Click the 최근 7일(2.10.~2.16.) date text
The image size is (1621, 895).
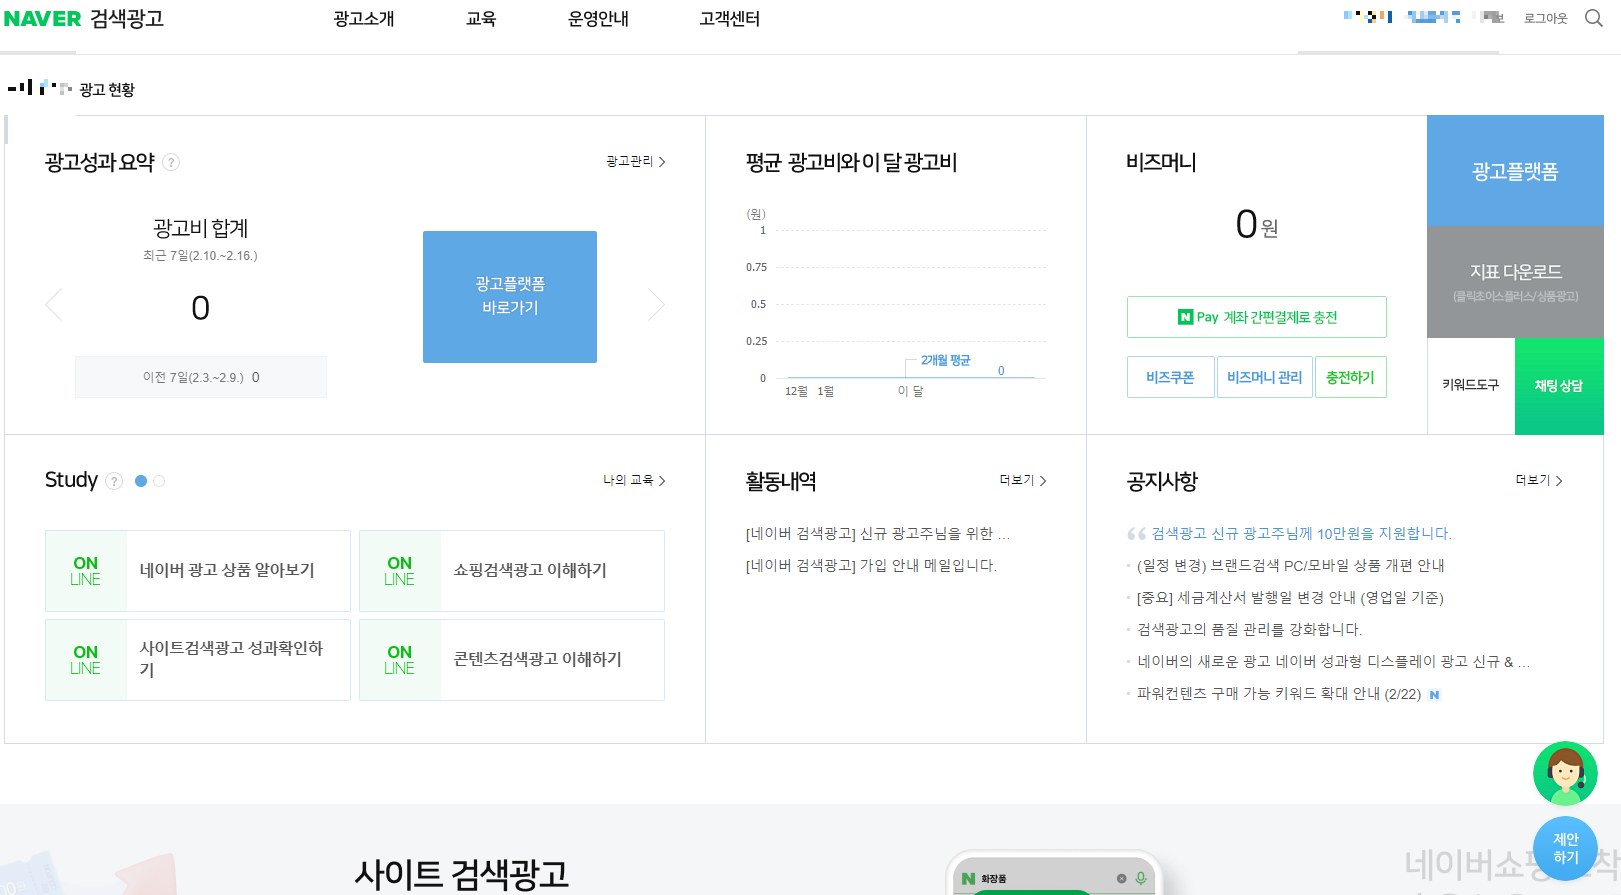200,256
